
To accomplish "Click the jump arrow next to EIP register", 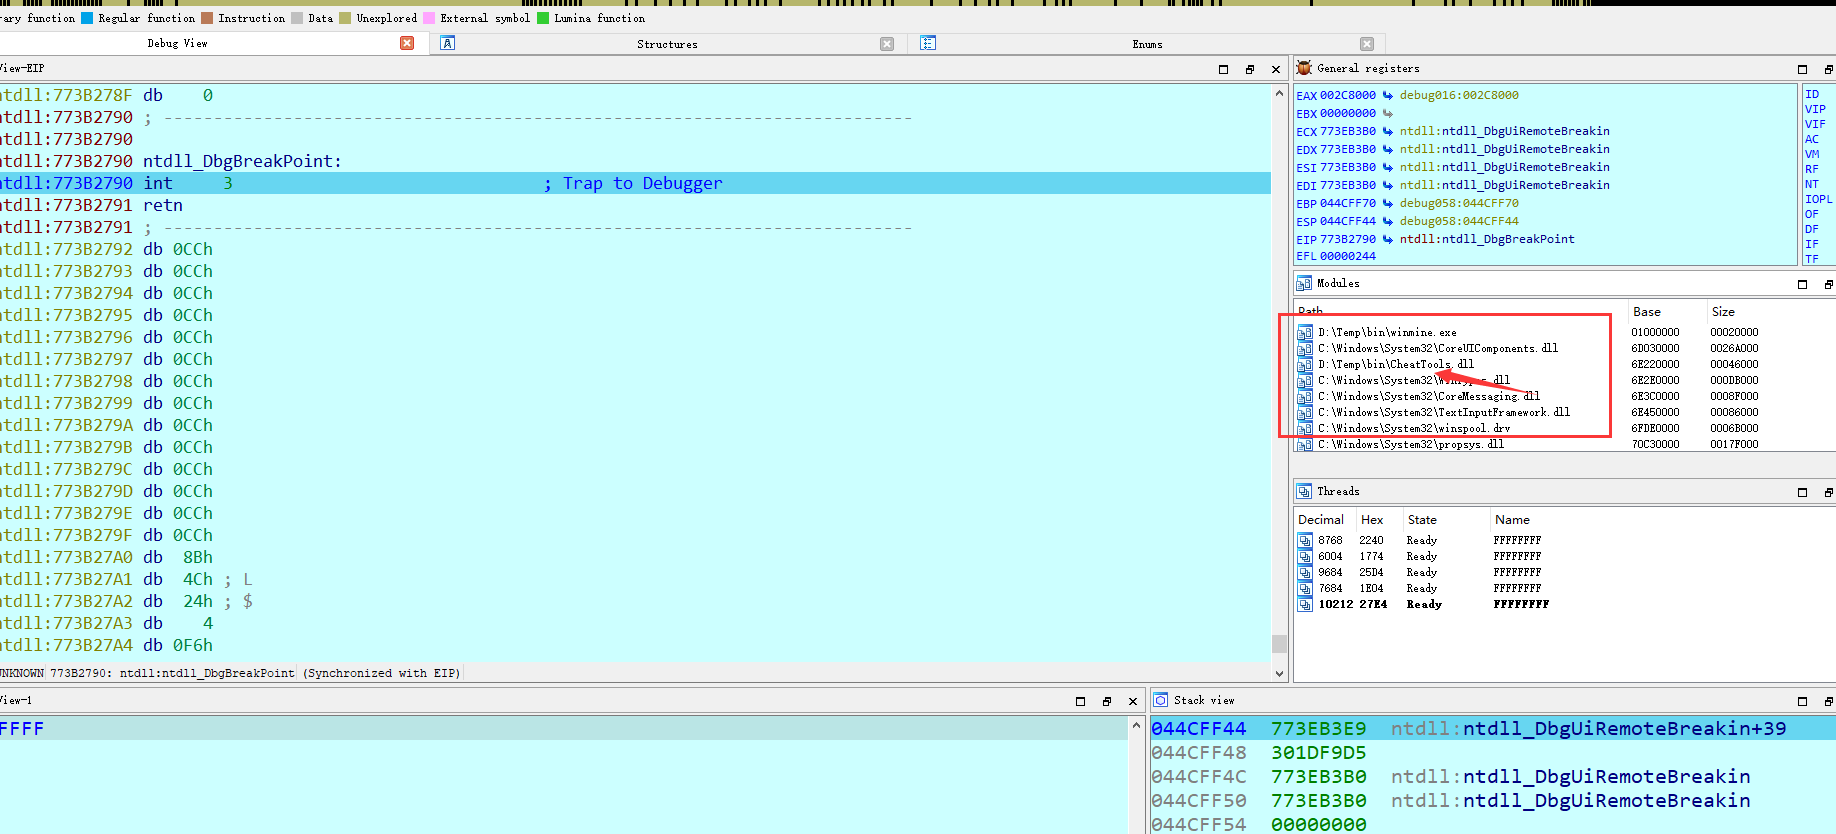I will tap(1388, 239).
